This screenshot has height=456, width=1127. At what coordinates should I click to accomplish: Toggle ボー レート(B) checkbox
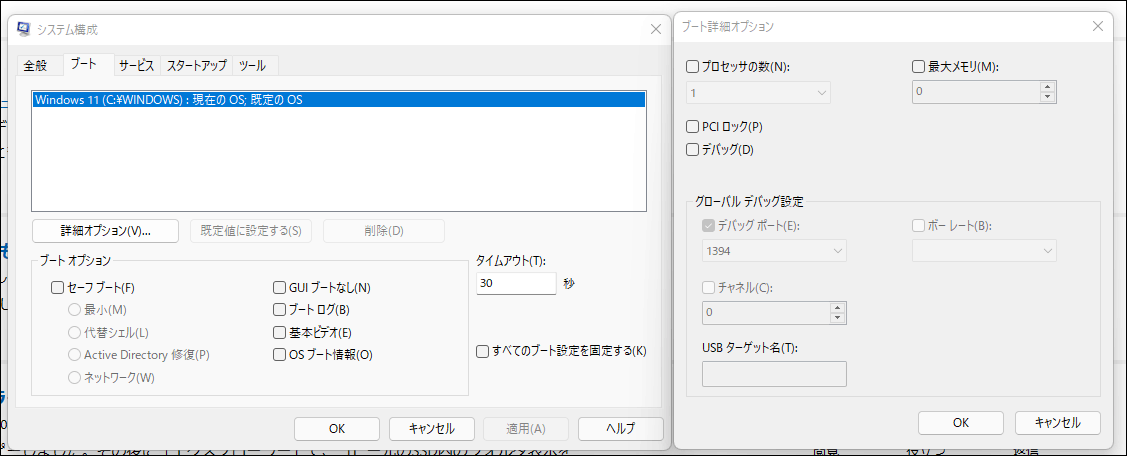[x=918, y=226]
